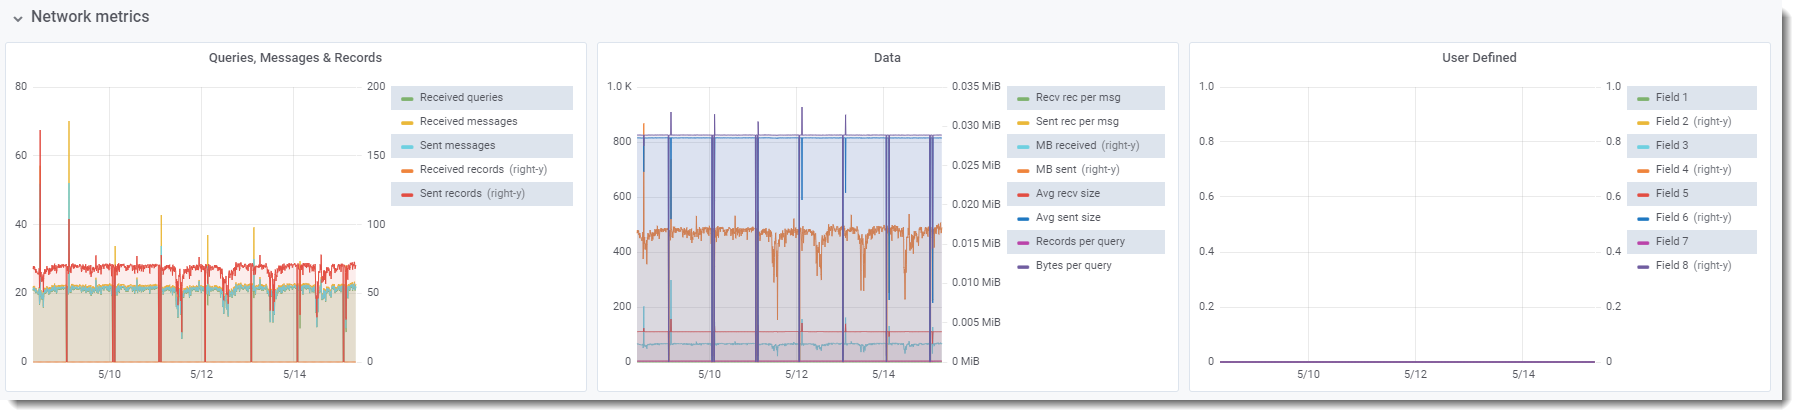Click the Received messages yellow color swatch
Screen dimensions: 1800x418
pyautogui.click(x=407, y=122)
